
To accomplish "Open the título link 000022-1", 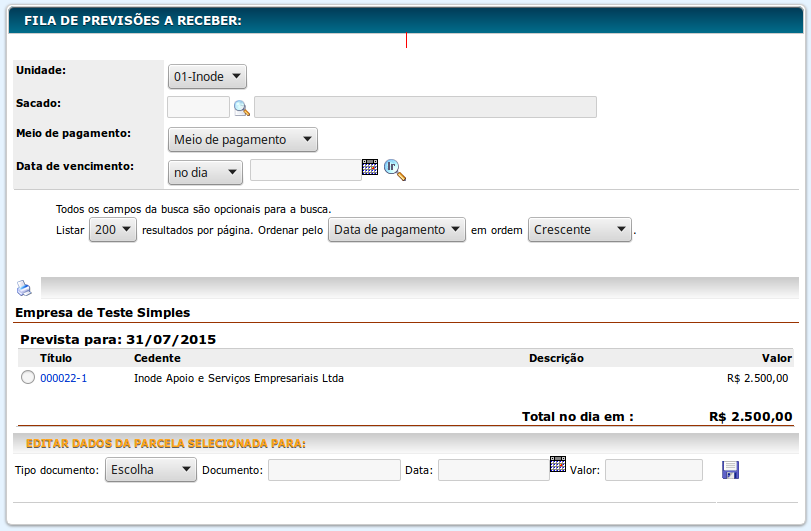I will point(63,378).
